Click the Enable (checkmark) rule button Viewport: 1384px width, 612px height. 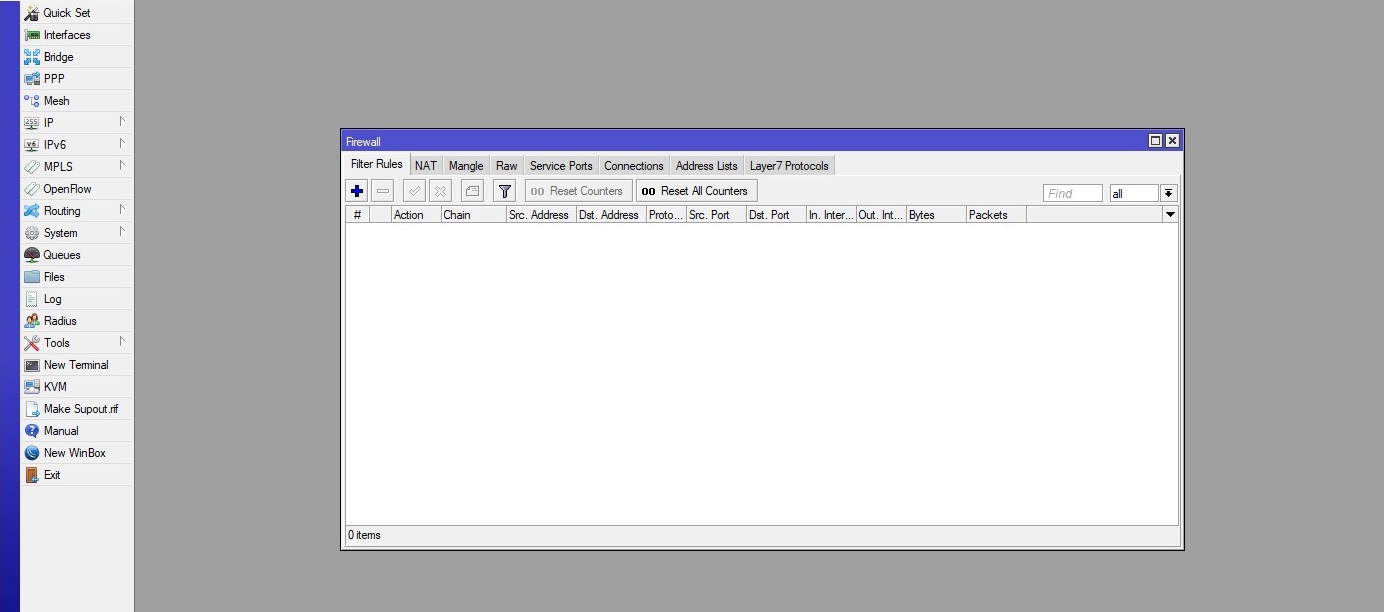coord(414,191)
